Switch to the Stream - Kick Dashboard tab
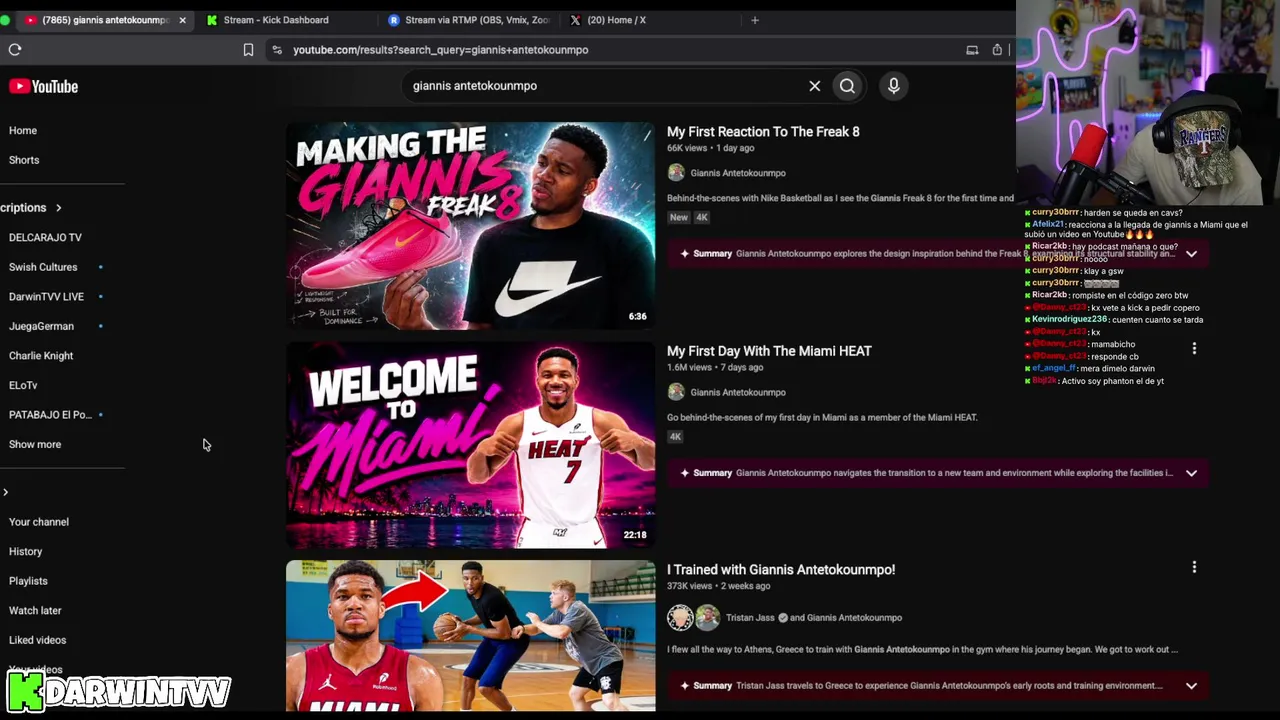This screenshot has height=720, width=1280. [276, 20]
